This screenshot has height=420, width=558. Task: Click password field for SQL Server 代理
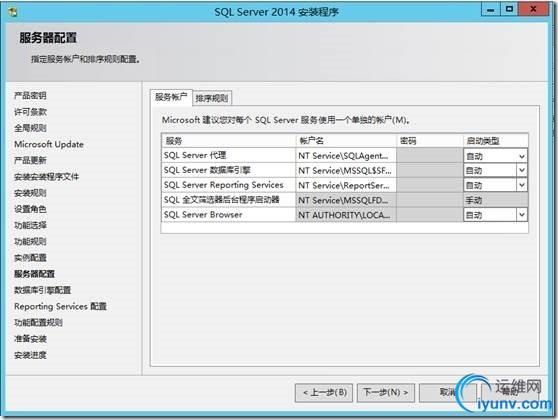pyautogui.click(x=430, y=156)
